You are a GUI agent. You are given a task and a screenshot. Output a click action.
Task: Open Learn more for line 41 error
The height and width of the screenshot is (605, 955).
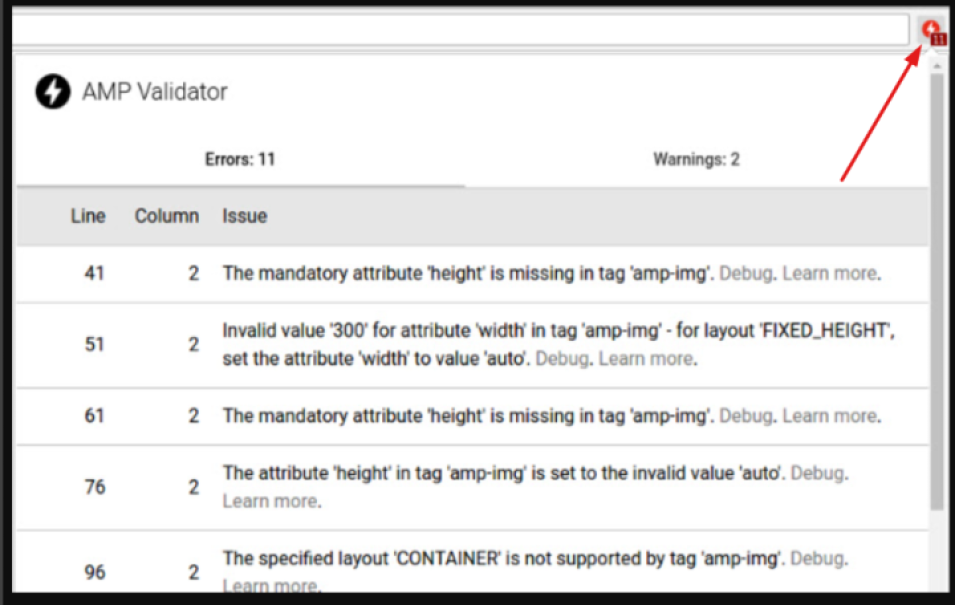tap(830, 273)
